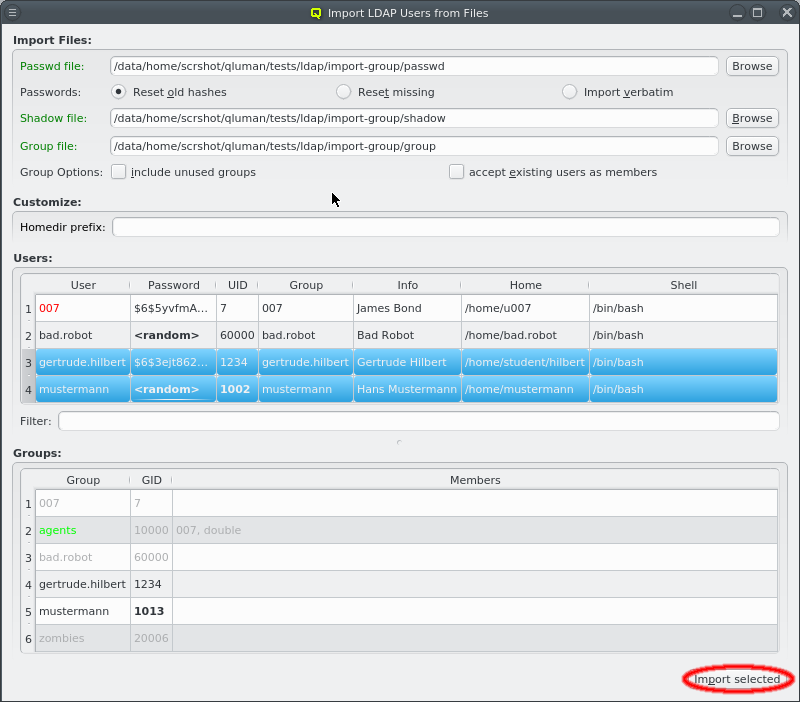Click the Import selected button
800x702 pixels.
coord(737,679)
